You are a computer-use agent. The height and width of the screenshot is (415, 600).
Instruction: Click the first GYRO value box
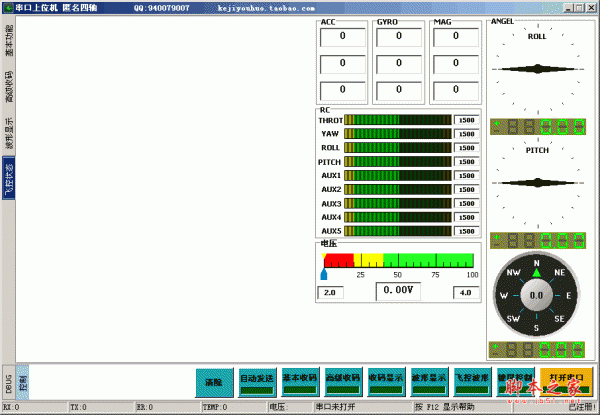(399, 37)
